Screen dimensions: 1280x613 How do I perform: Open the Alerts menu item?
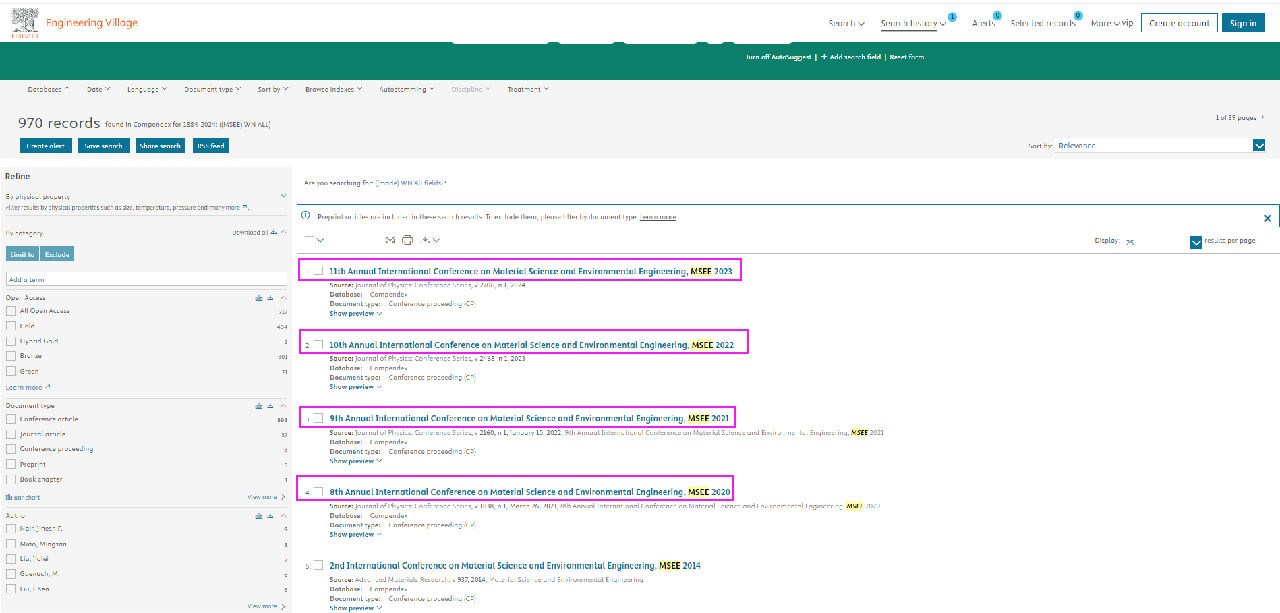tap(983, 23)
